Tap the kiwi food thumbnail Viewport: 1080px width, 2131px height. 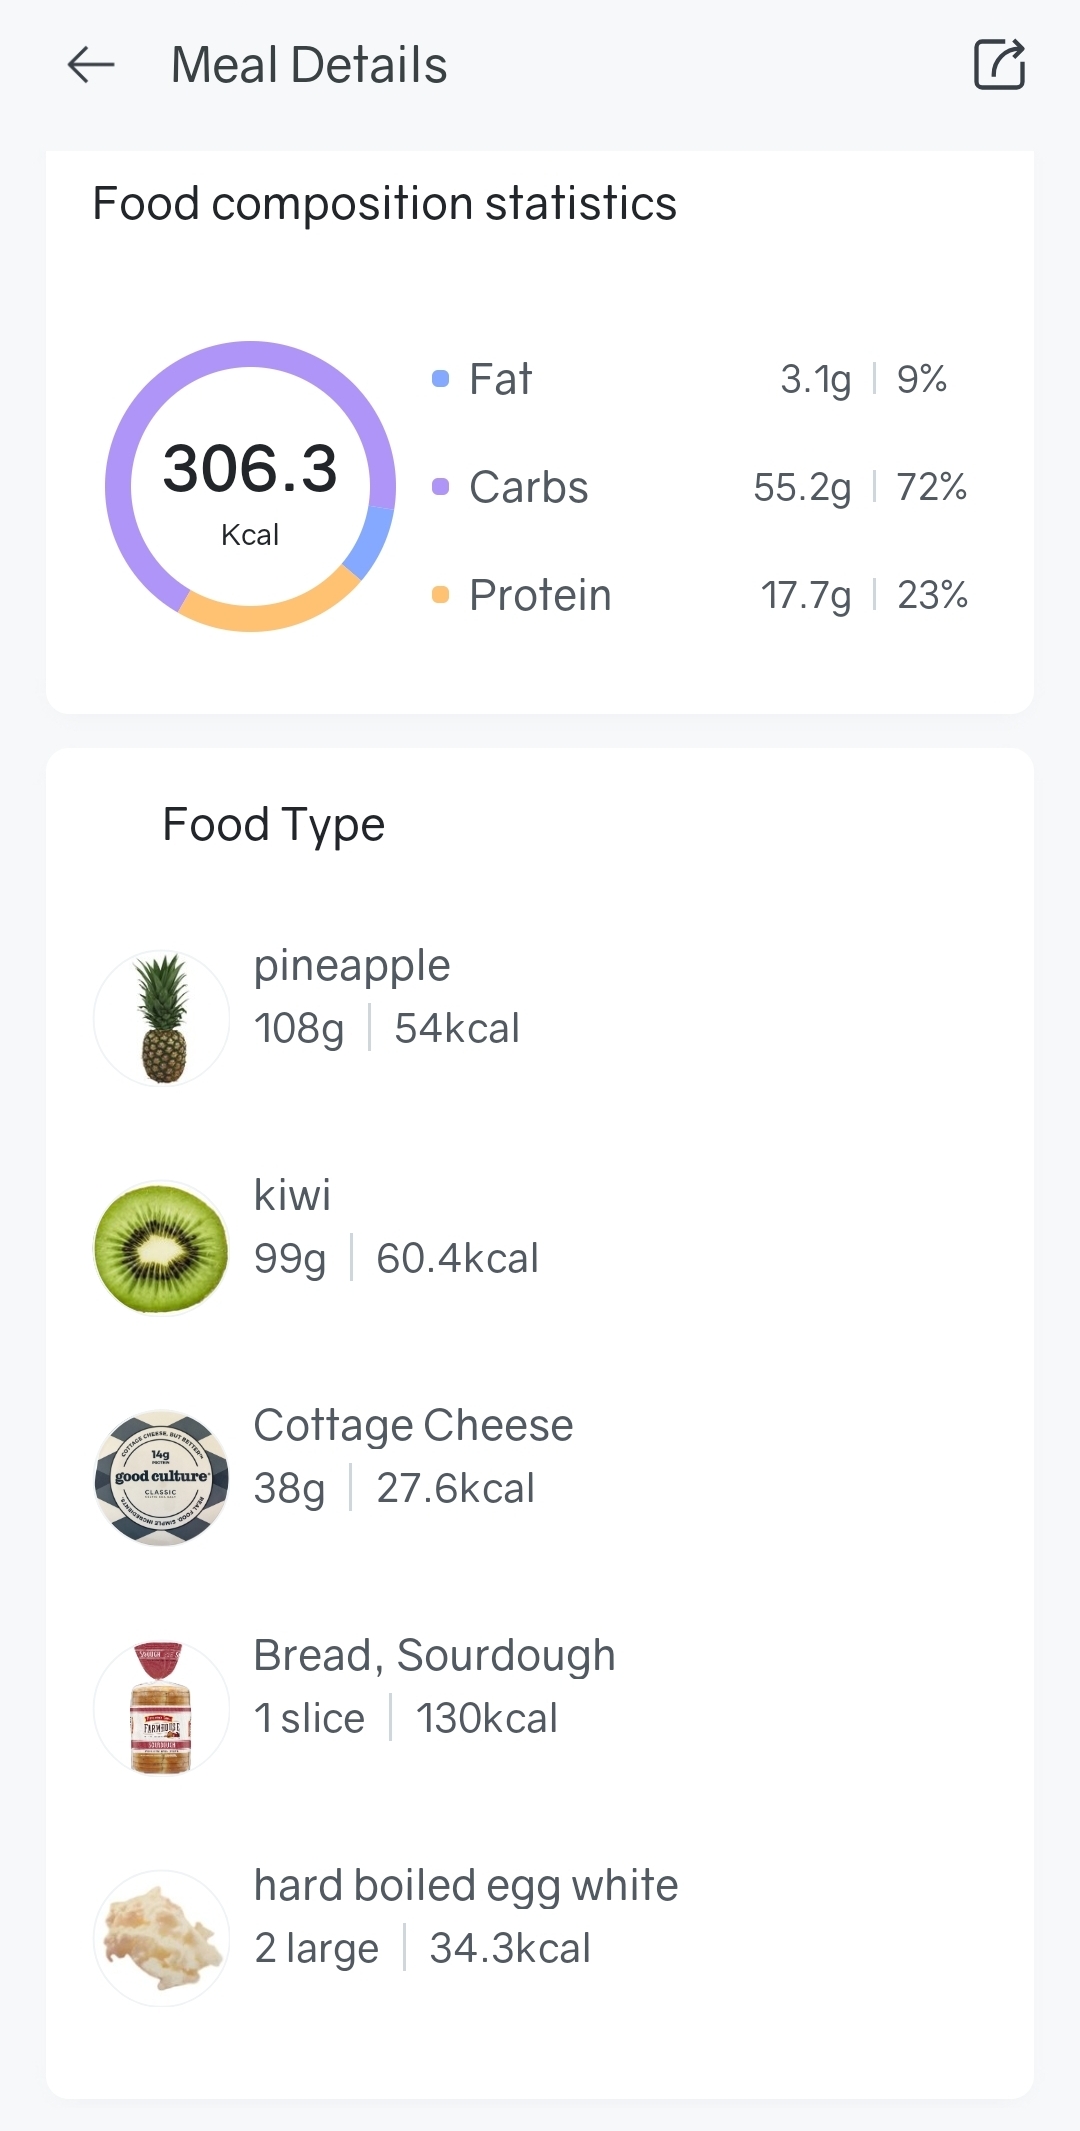(x=162, y=1248)
